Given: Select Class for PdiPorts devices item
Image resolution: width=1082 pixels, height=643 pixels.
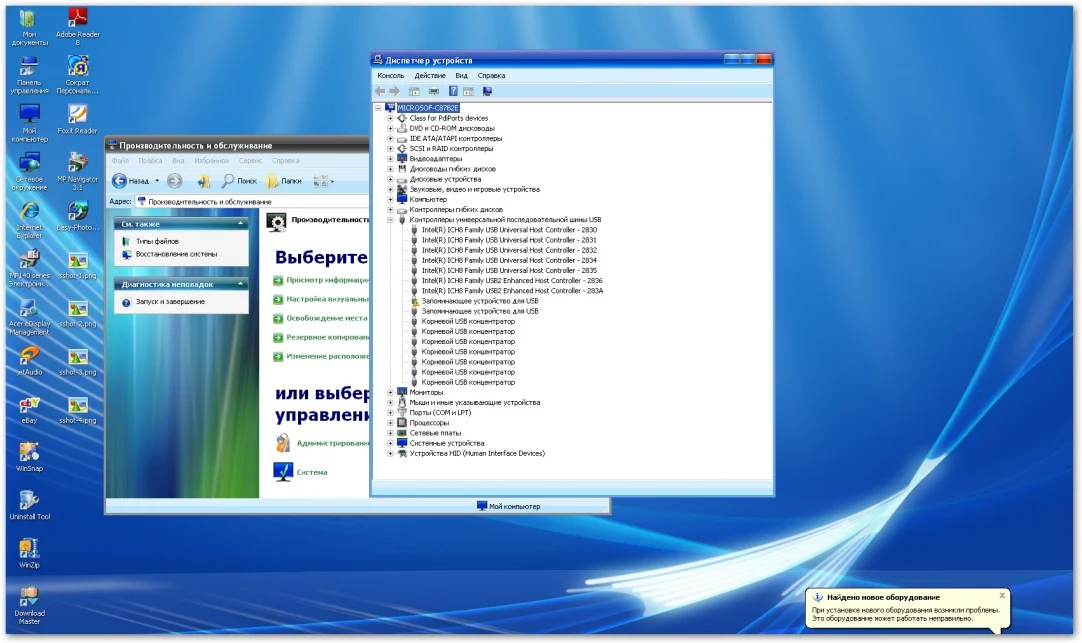Looking at the screenshot, I should pyautogui.click(x=449, y=119).
